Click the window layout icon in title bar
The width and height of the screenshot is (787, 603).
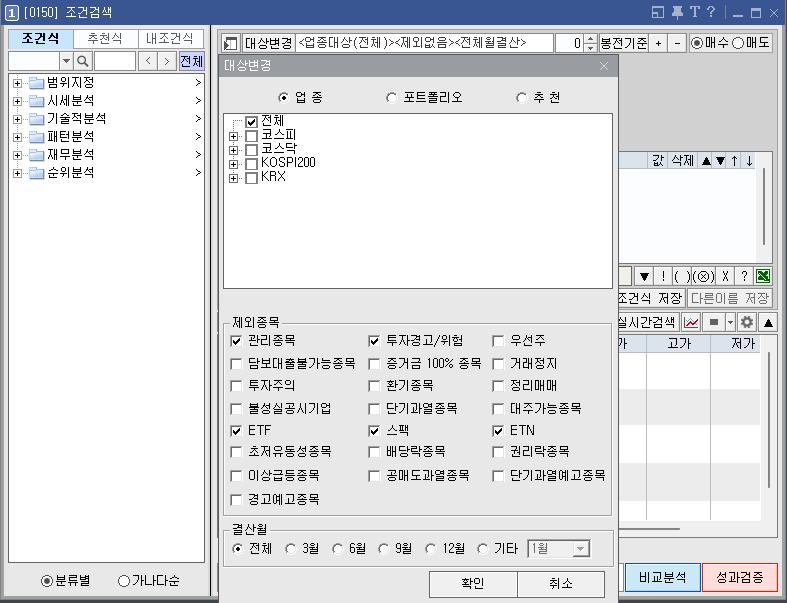tap(658, 12)
